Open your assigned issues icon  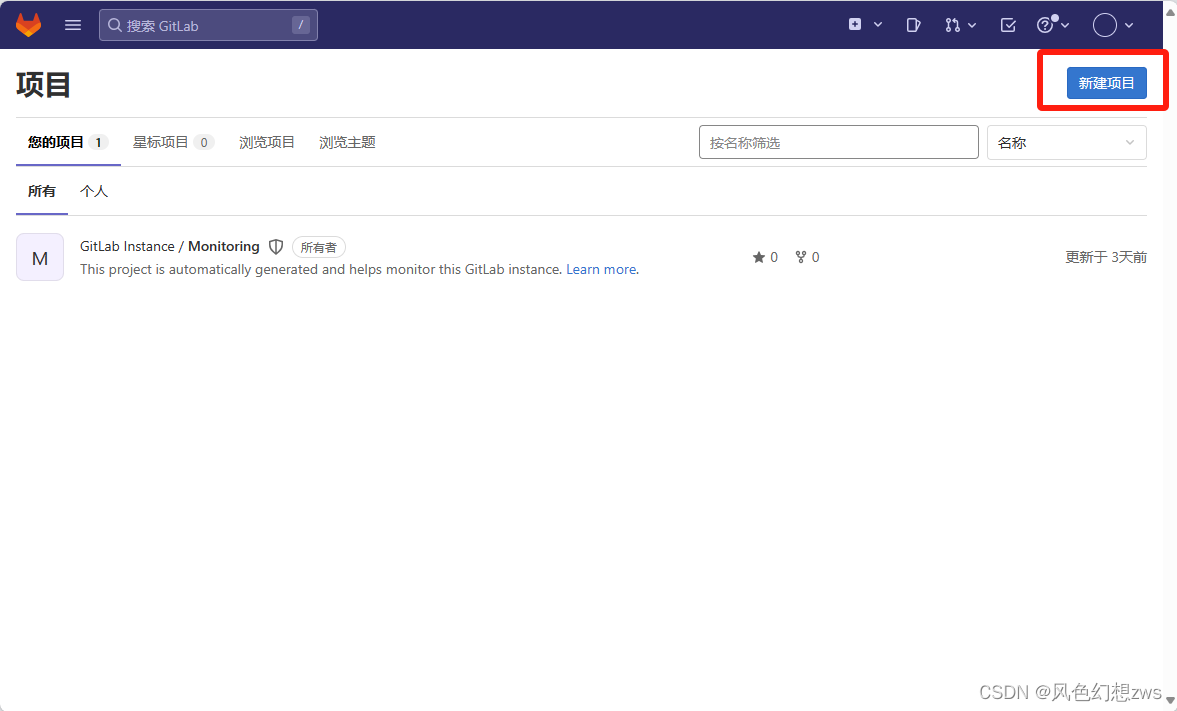913,24
